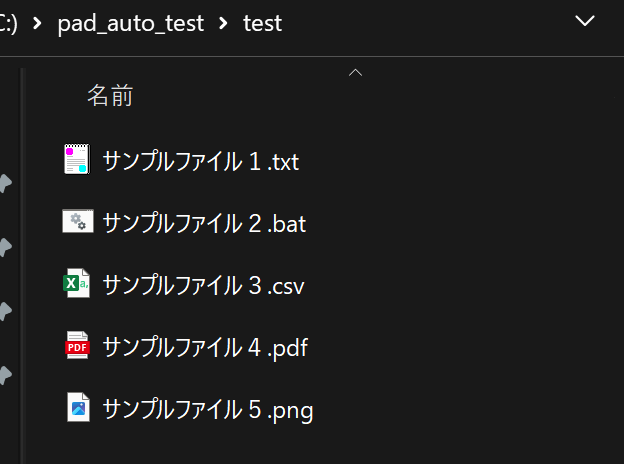Select file name サンプルファイル3.csv

[x=203, y=285]
